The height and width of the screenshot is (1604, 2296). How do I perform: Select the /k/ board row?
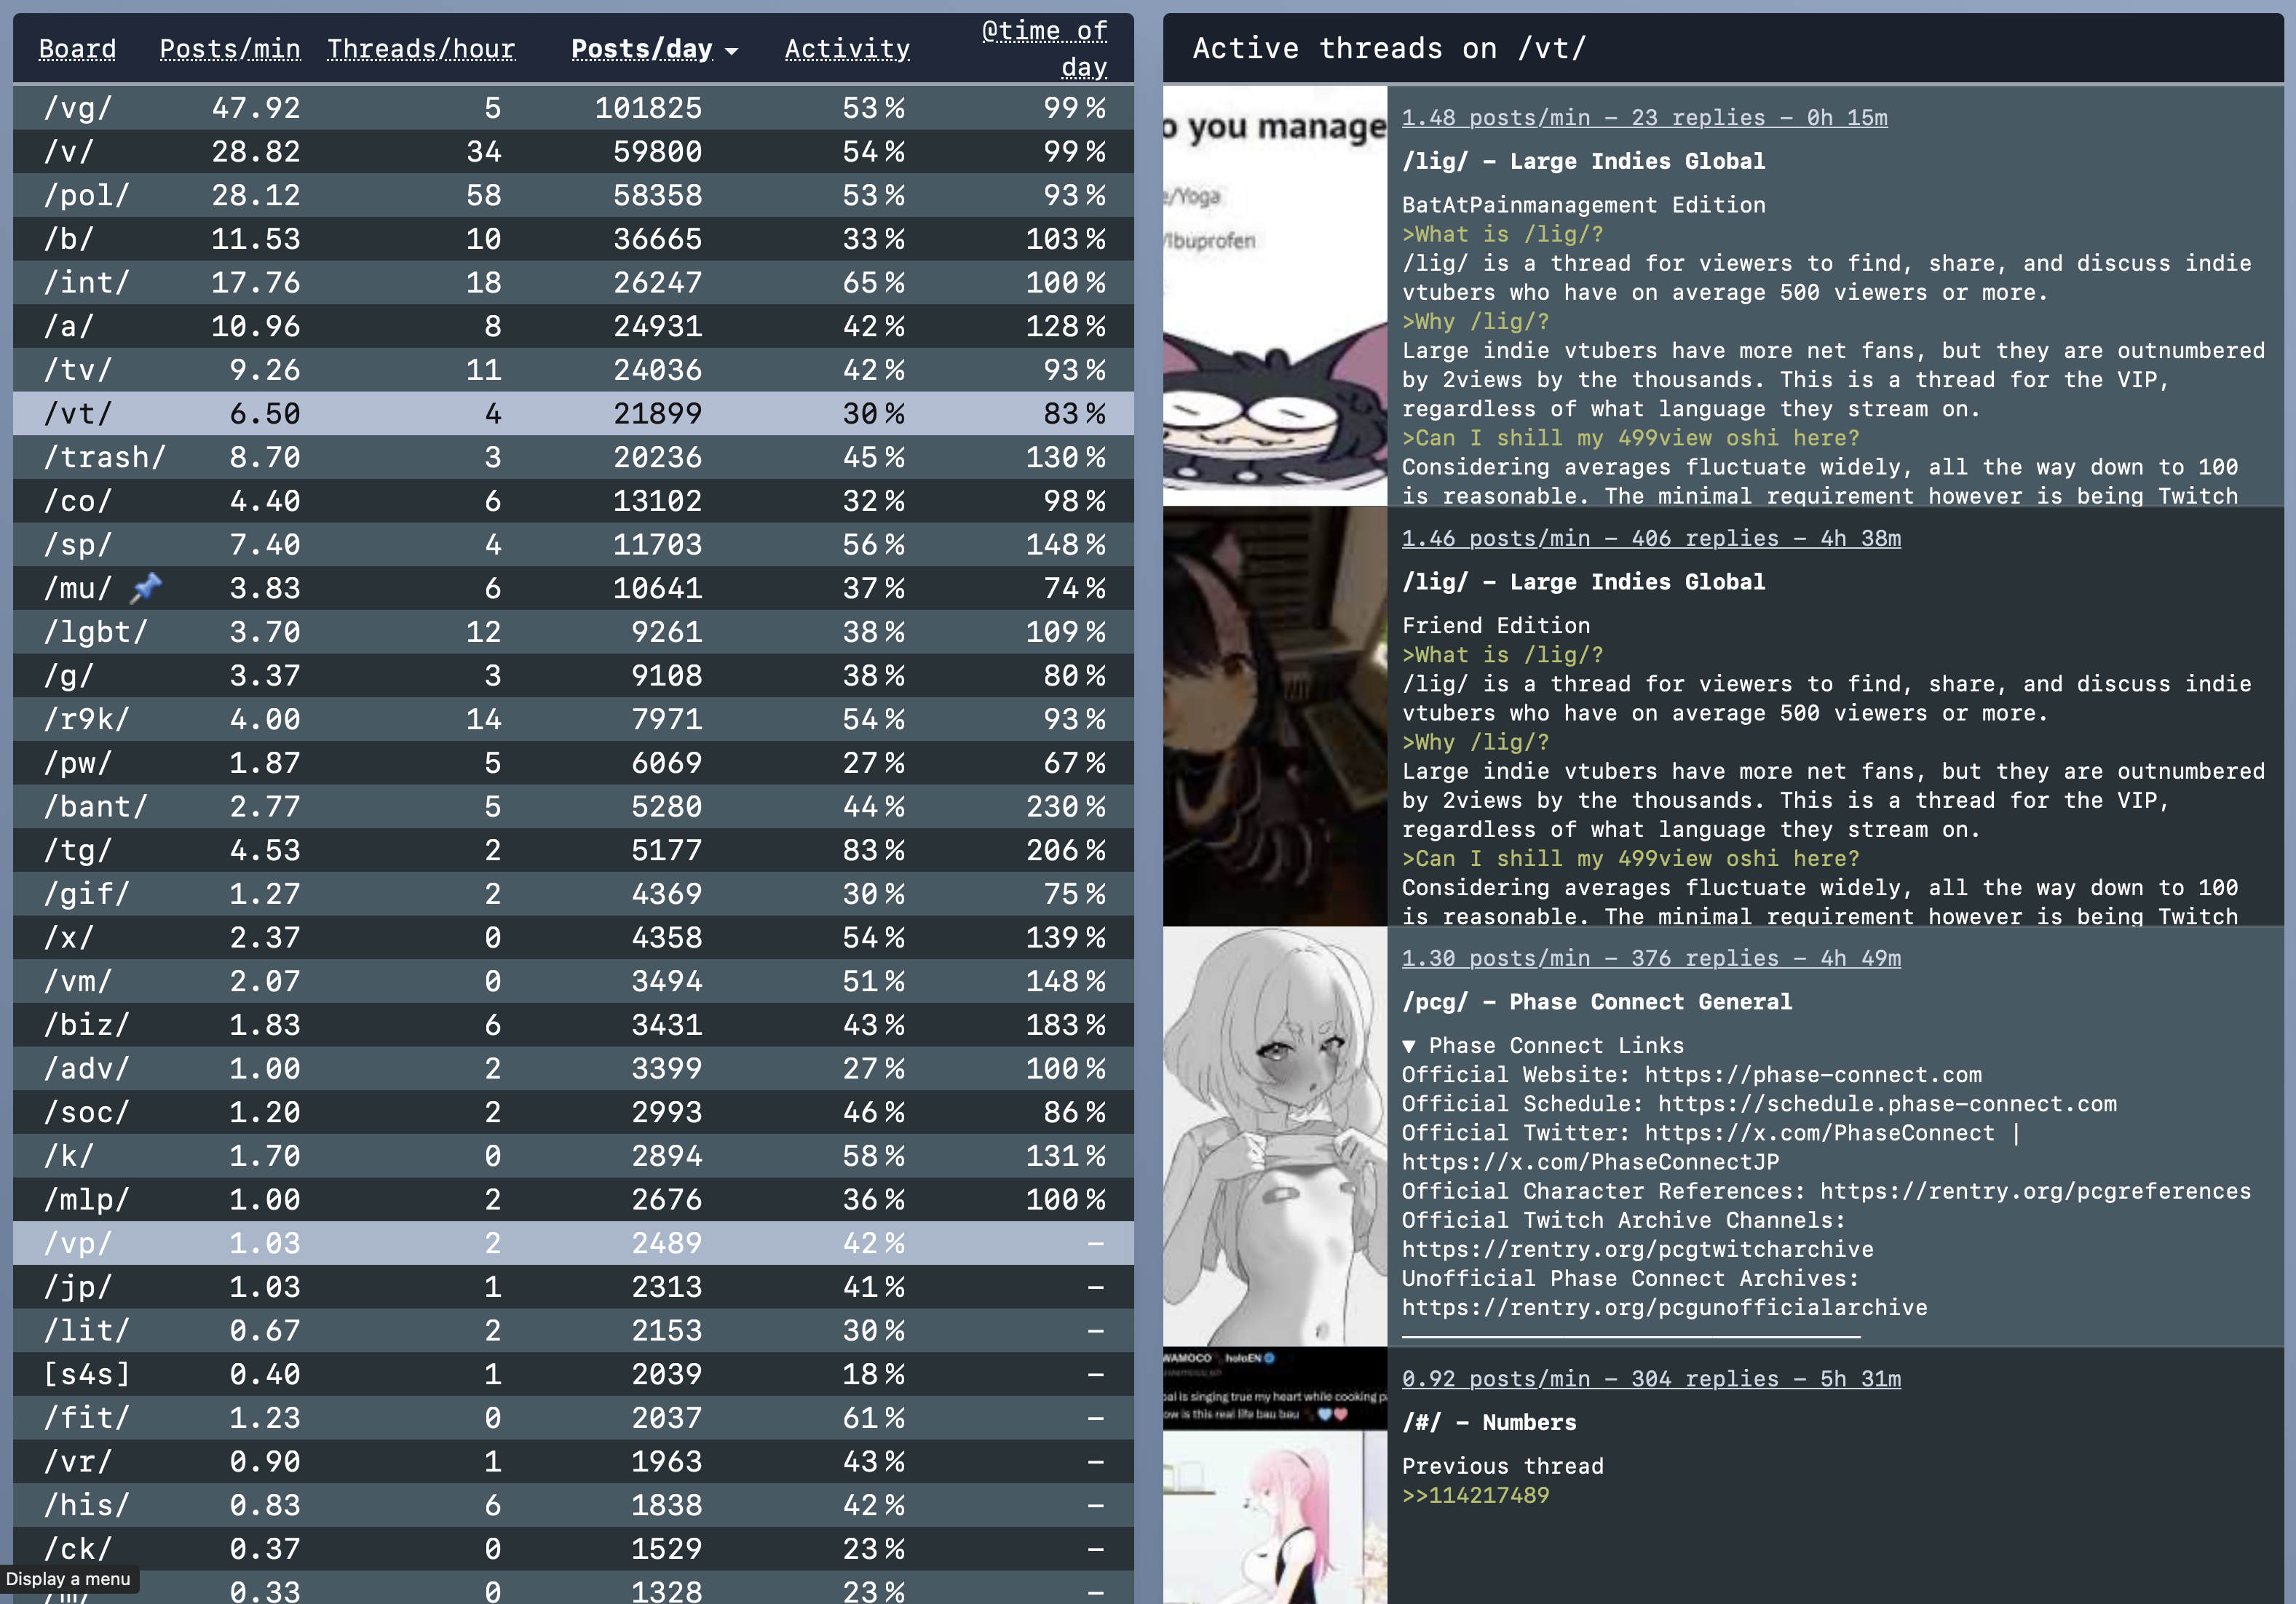click(573, 1156)
